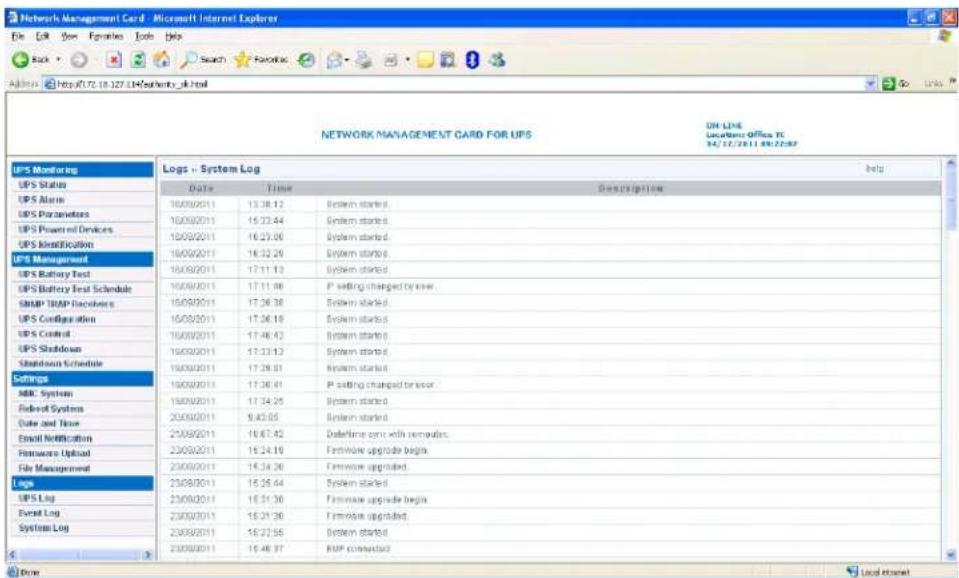Open the Date and Time link
Image resolution: width=959 pixels, height=578 pixels.
point(49,423)
